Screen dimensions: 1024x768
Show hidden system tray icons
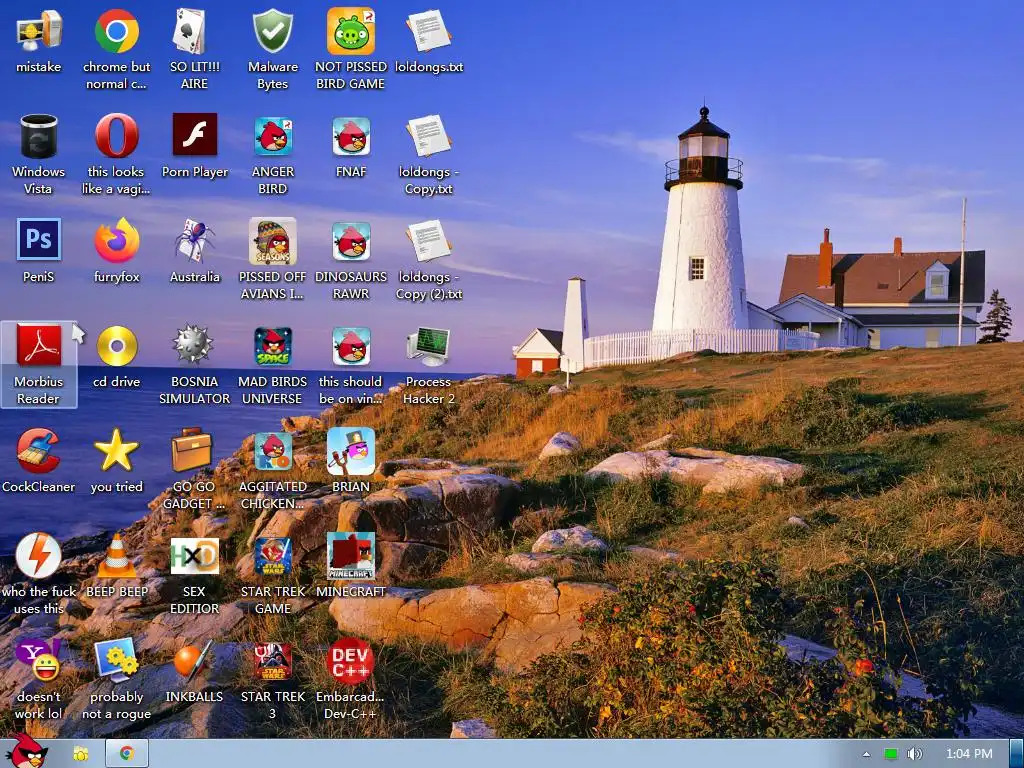(866, 754)
